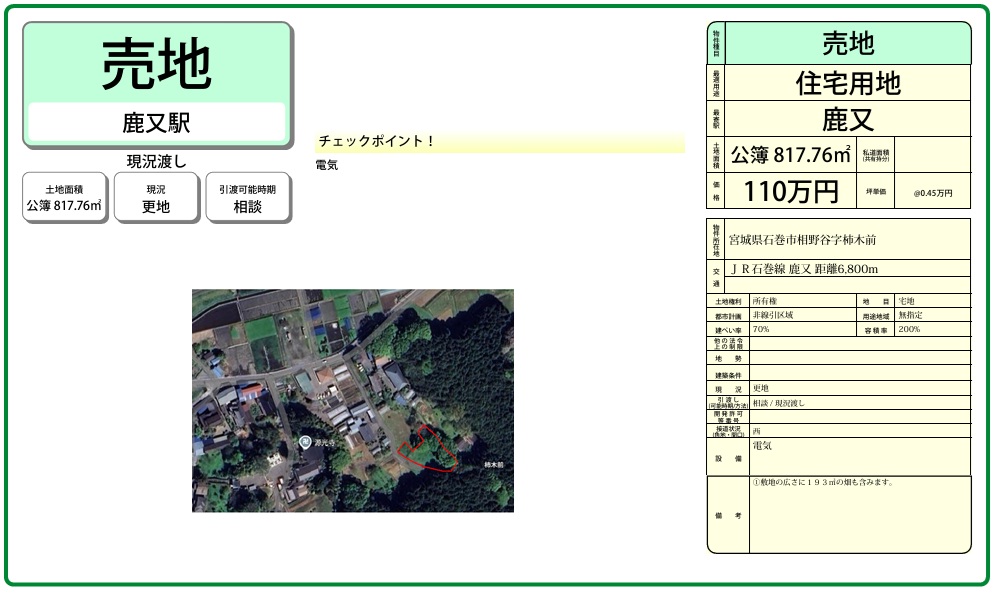Click the ＪＲ石巻線 鹿又 距離6,800m cell
This screenshot has height=593, width=997.
point(804,269)
